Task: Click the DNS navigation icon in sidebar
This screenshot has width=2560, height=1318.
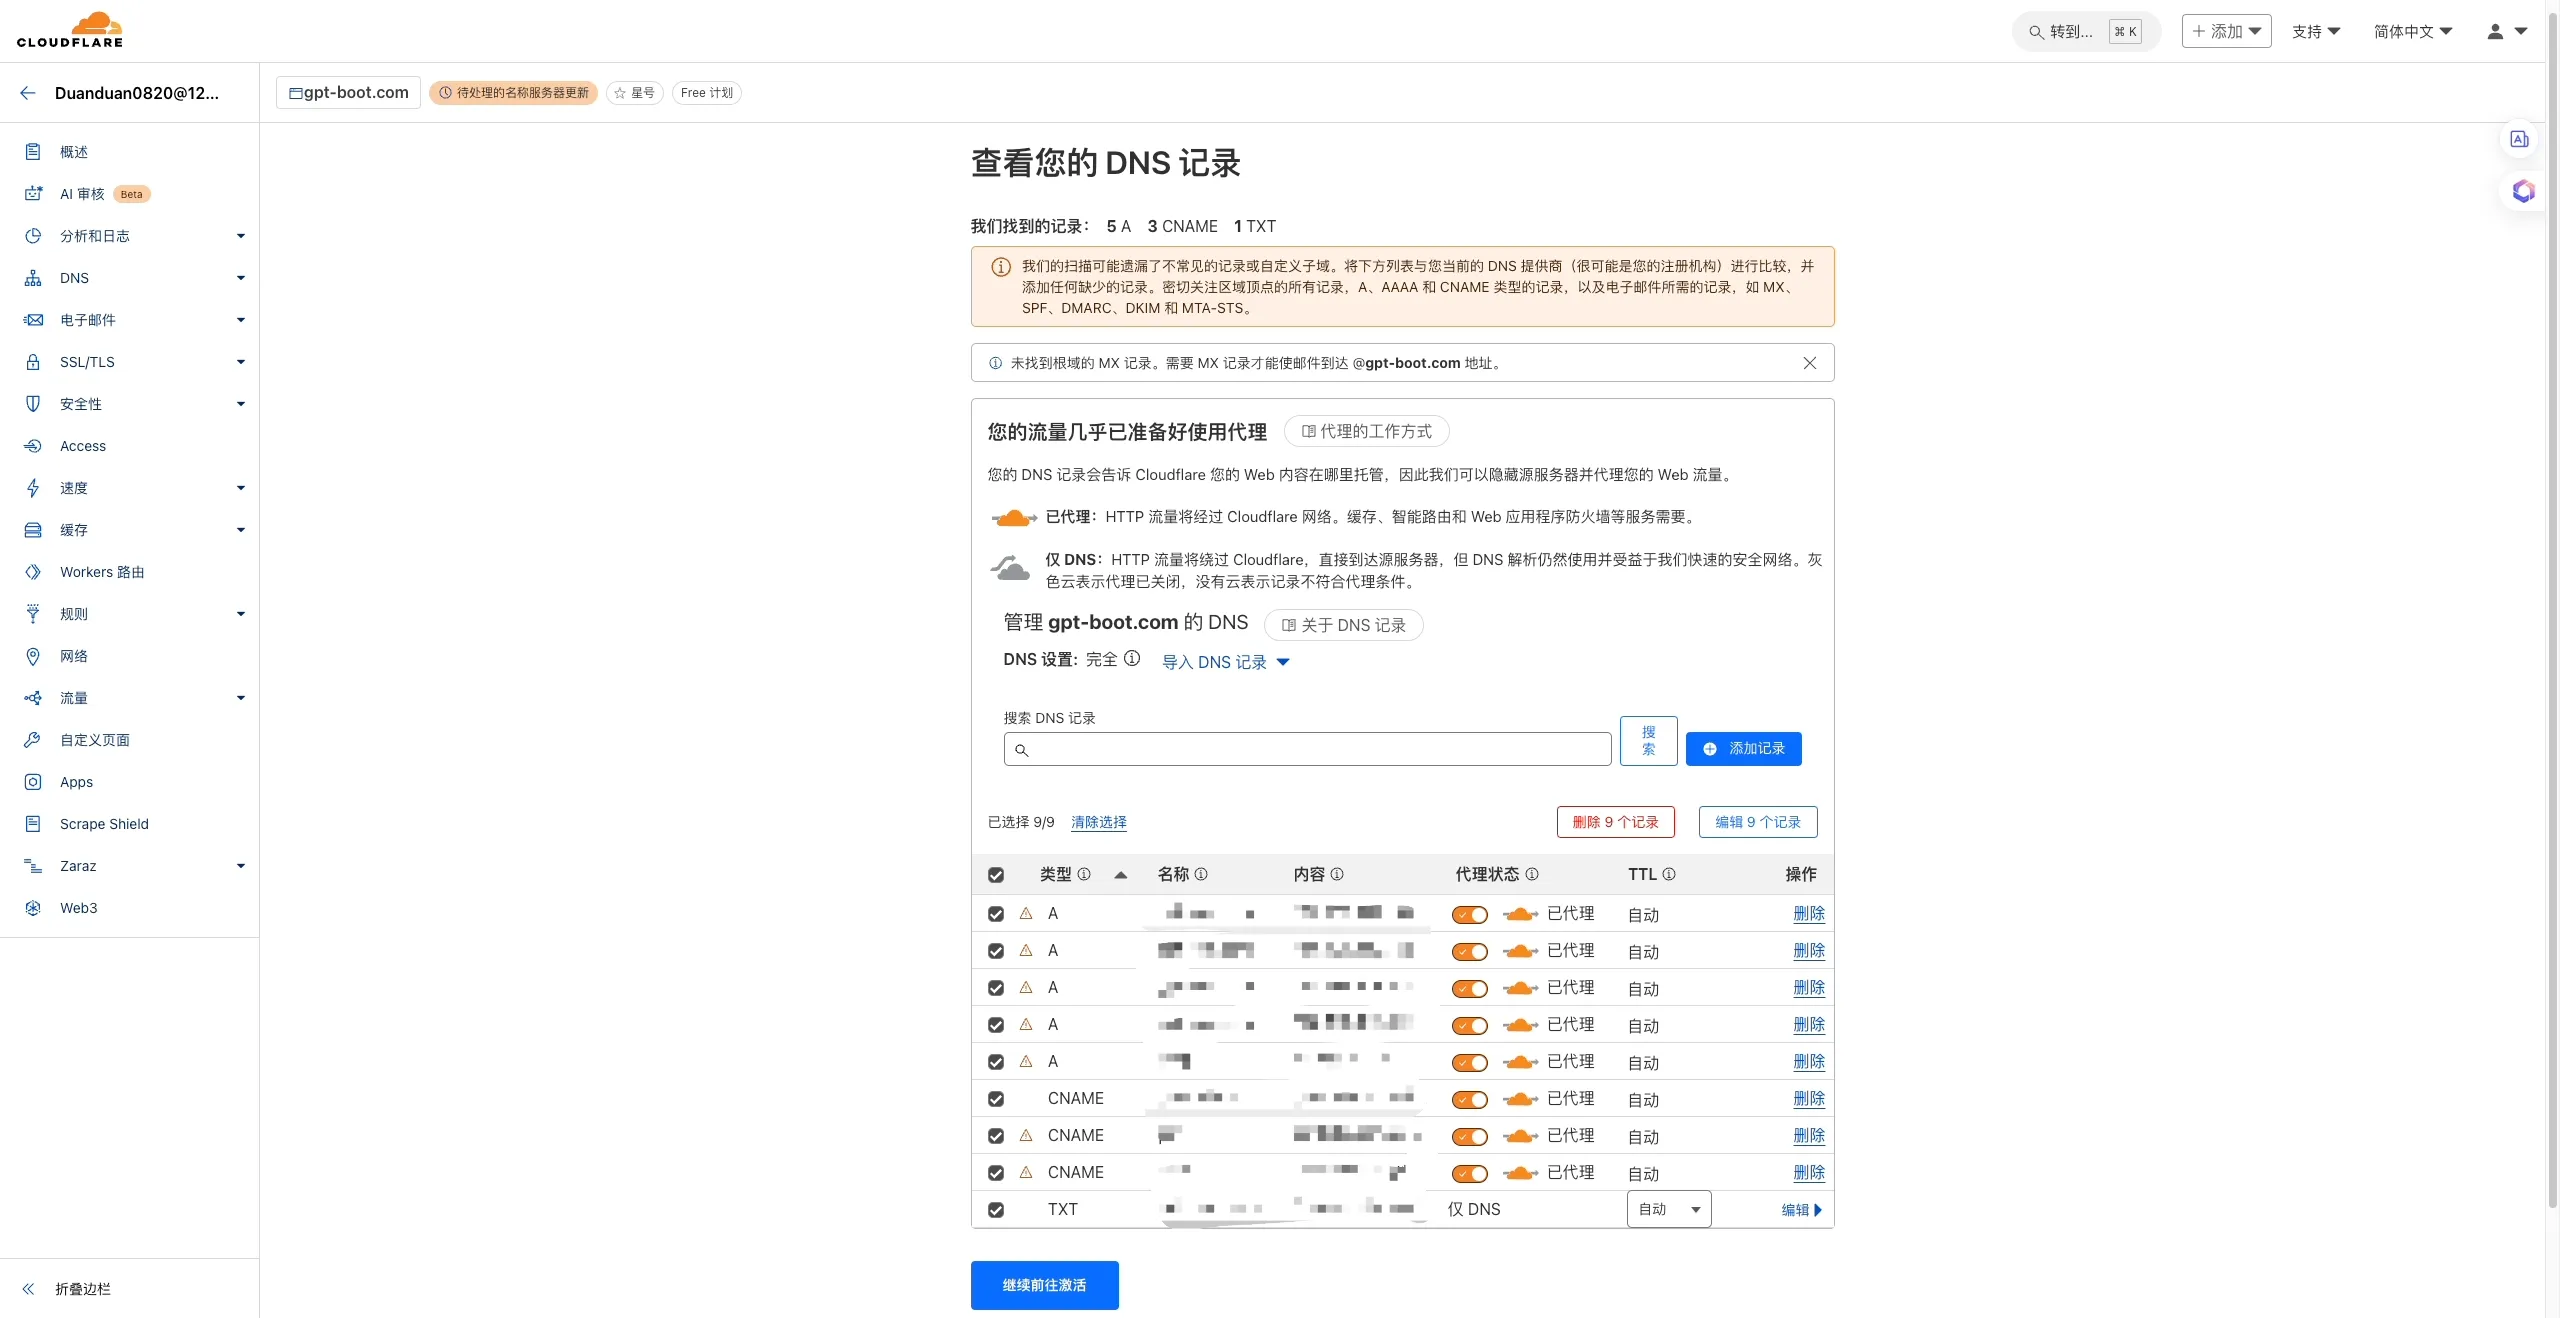Action: point(34,277)
